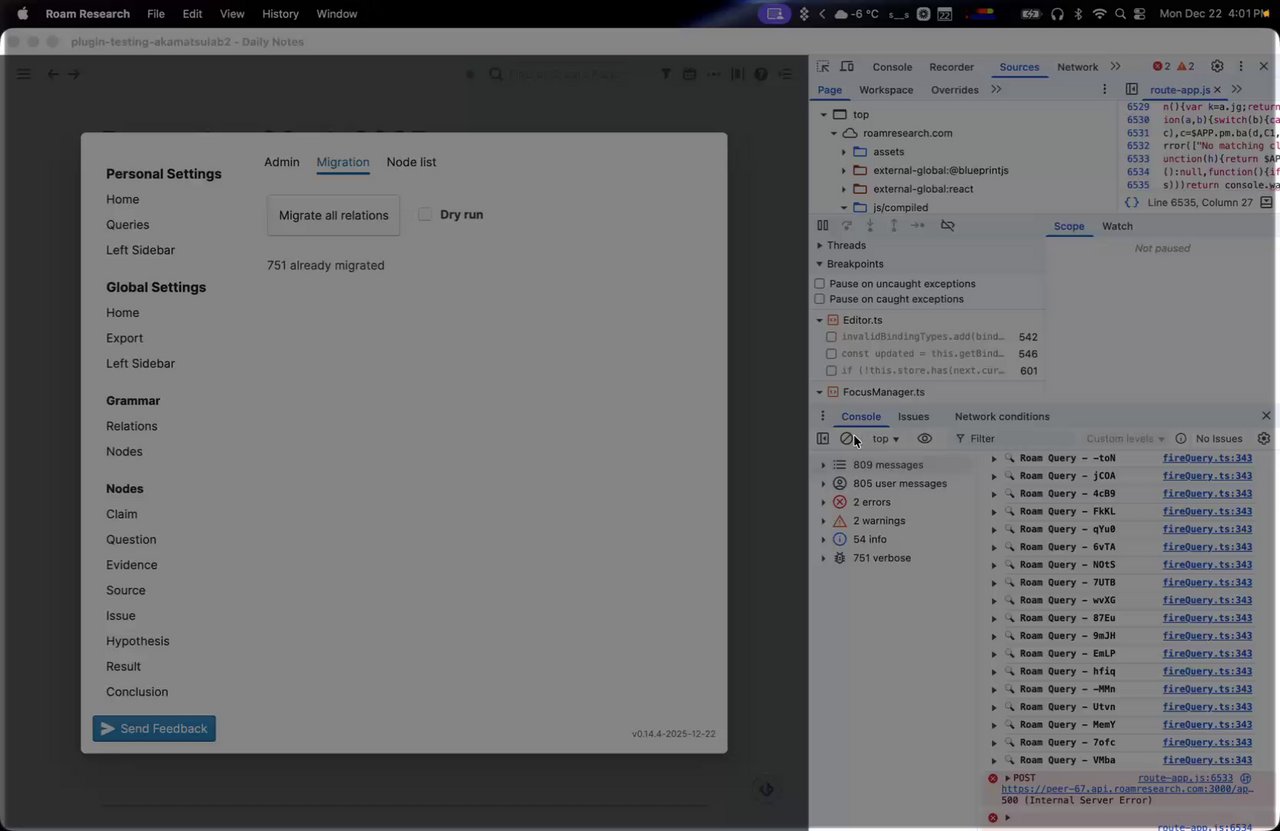Click the coverage icon beside Line 6535
This screenshot has width=1280, height=831.
pyautogui.click(x=1266, y=202)
